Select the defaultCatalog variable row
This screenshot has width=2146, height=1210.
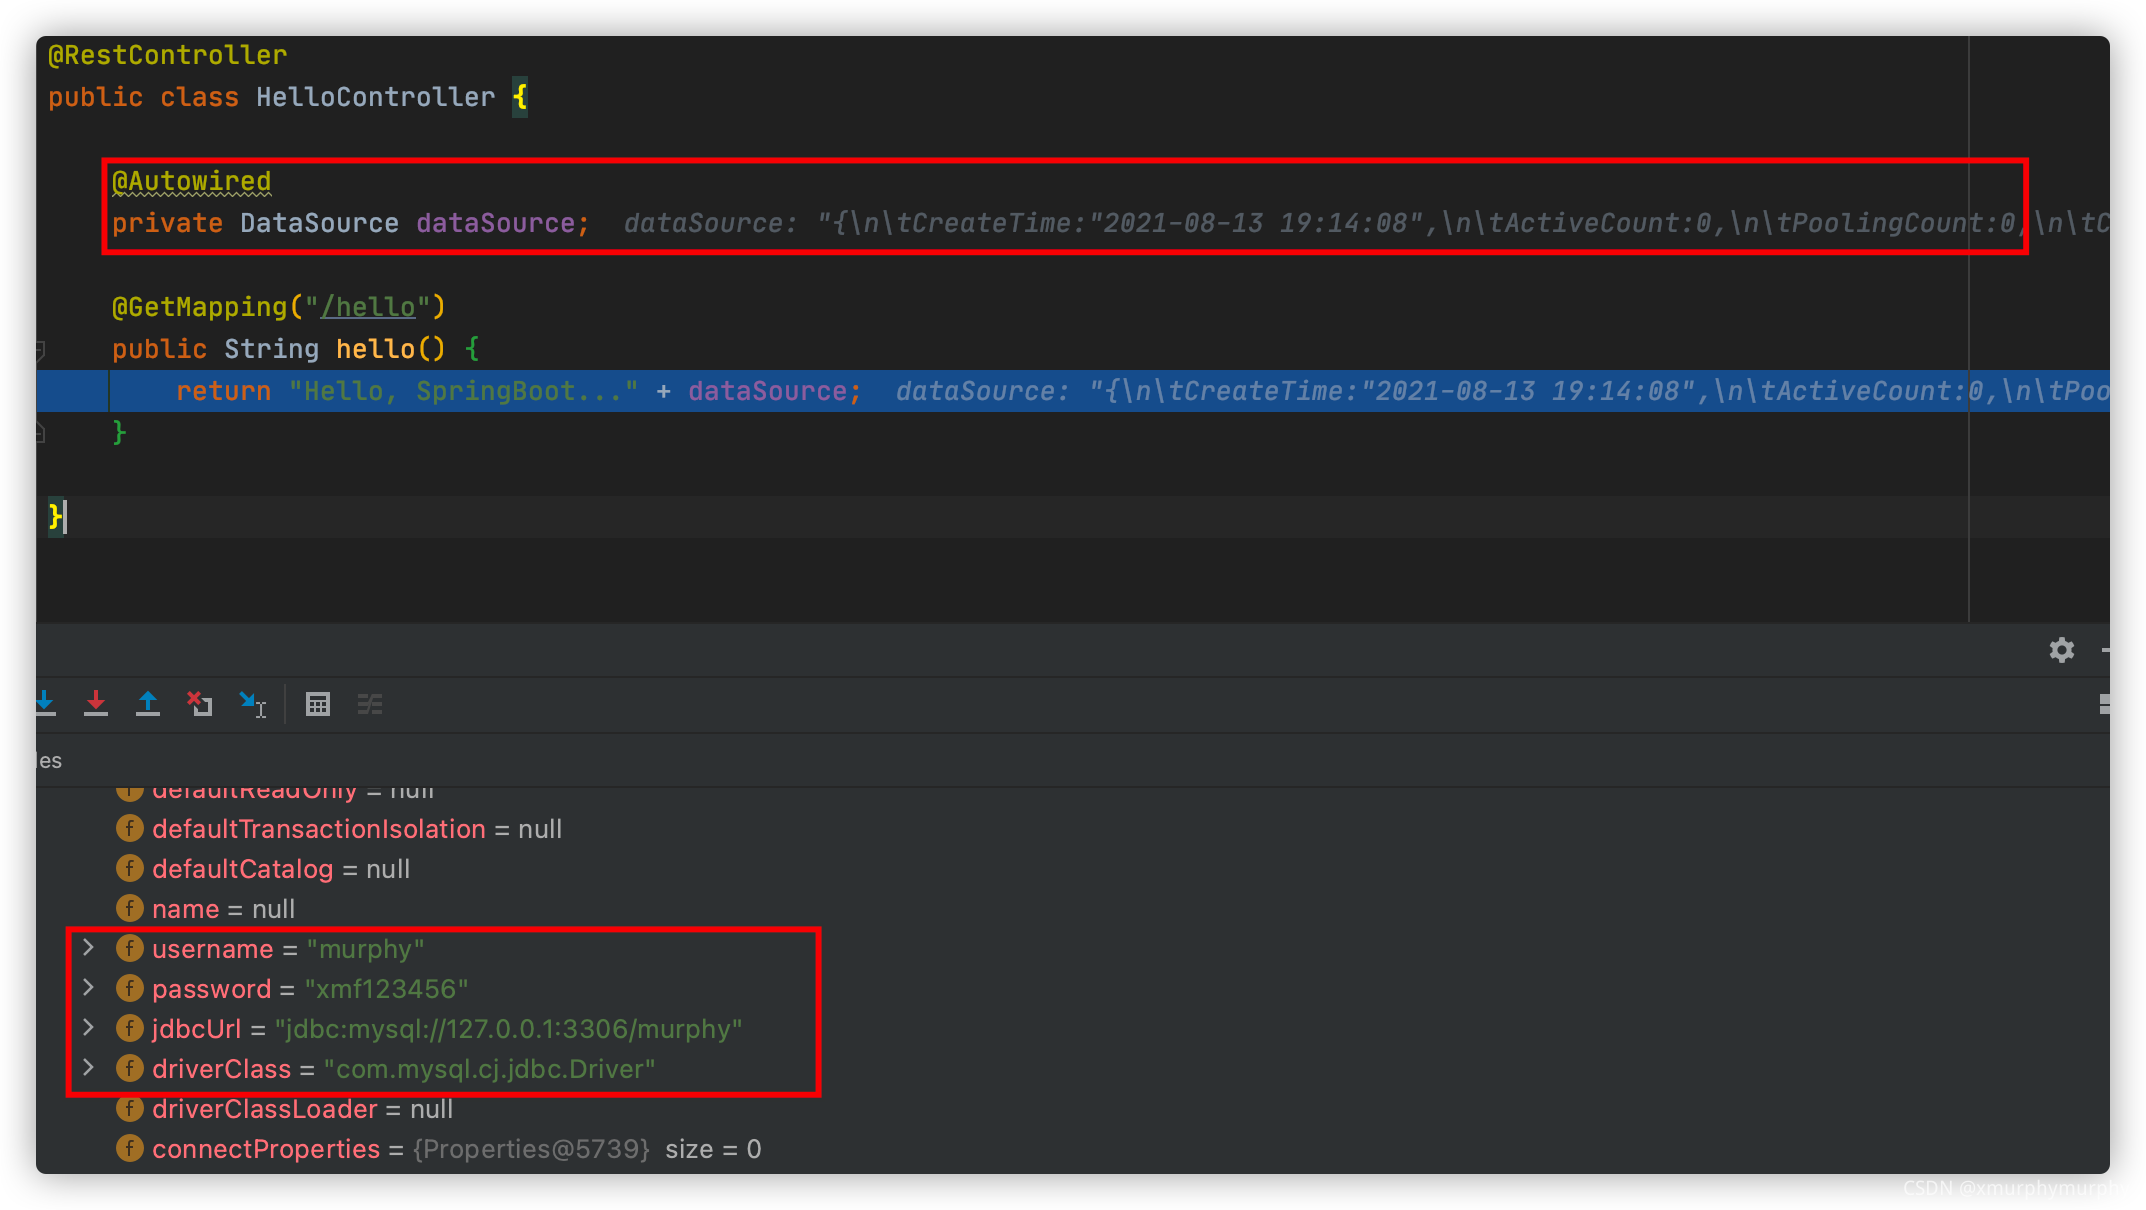(242, 869)
